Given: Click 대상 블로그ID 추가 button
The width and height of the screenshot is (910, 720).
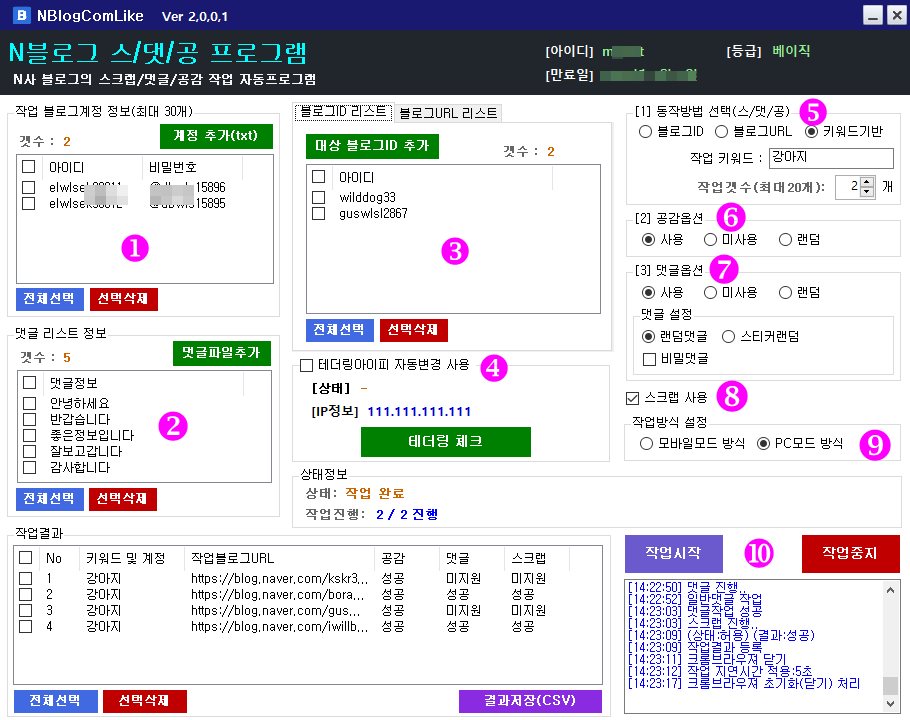Looking at the screenshot, I should point(372,146).
